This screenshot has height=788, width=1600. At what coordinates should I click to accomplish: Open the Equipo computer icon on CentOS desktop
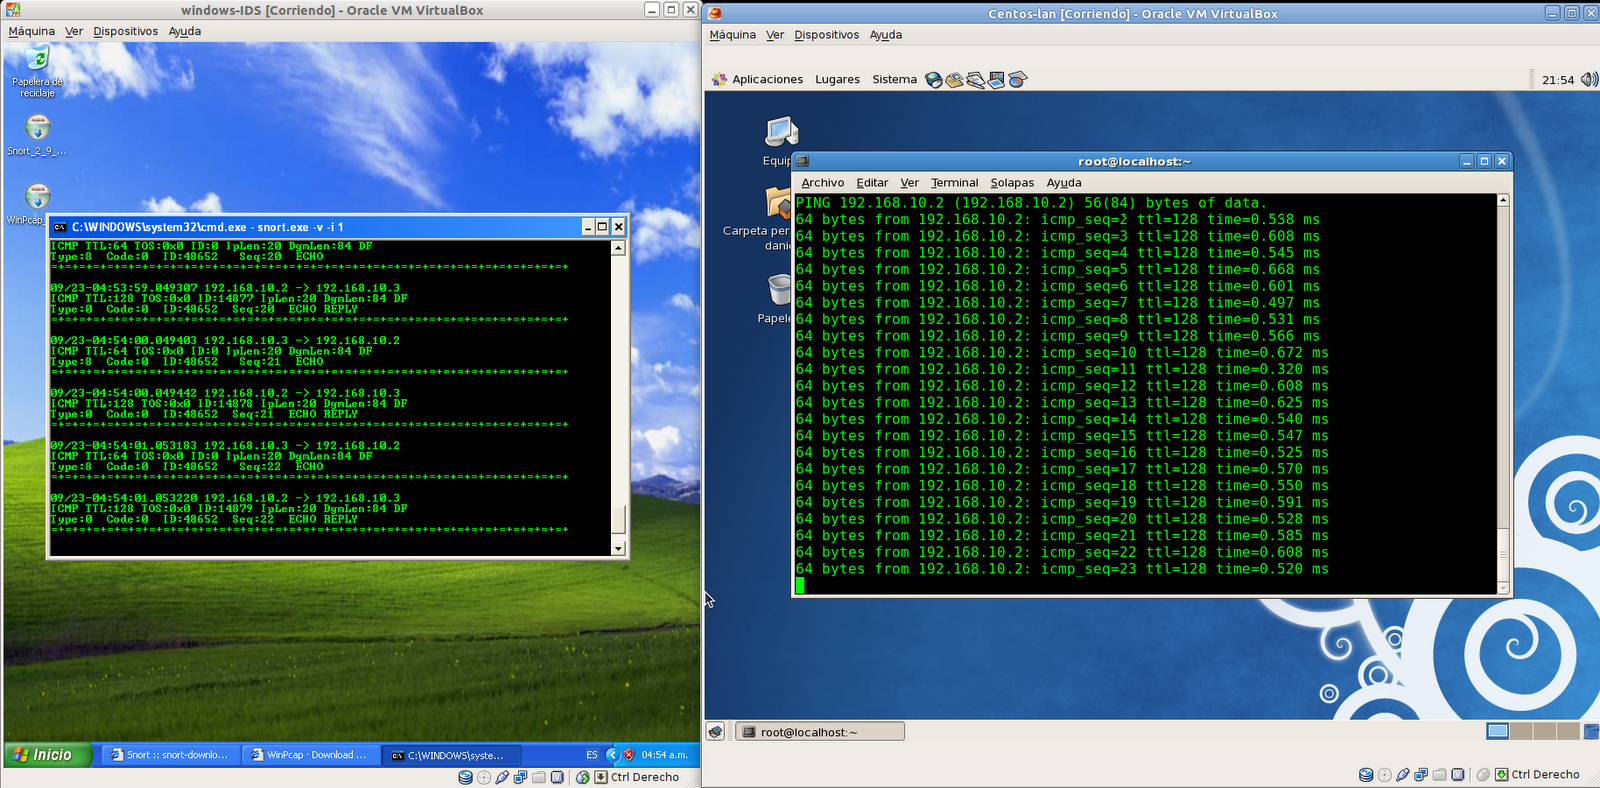(781, 131)
